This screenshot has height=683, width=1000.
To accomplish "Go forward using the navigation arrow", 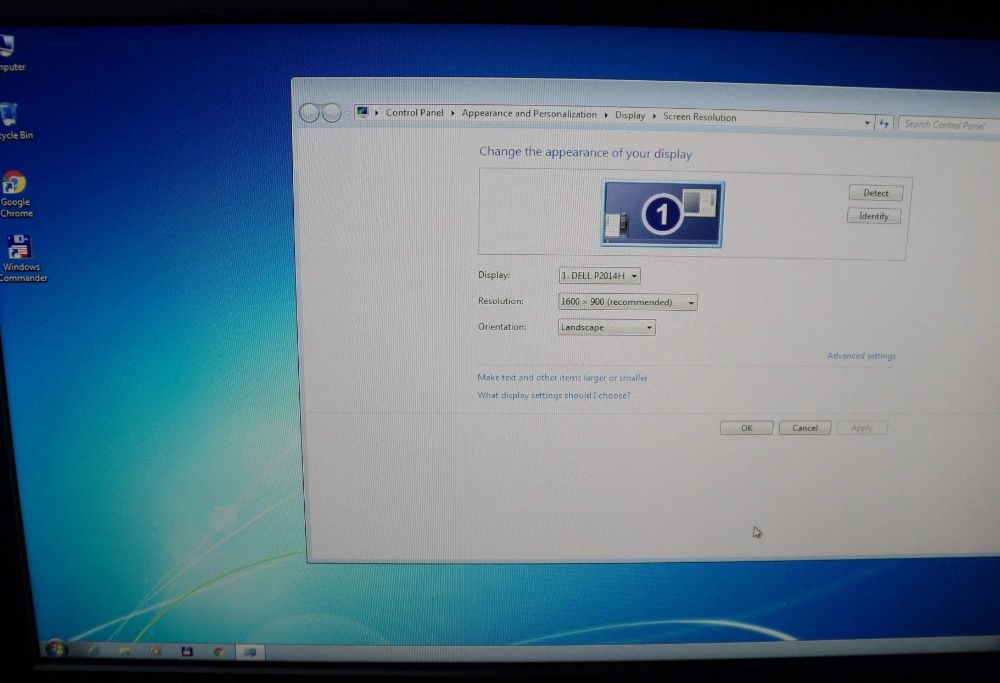I will pyautogui.click(x=332, y=113).
